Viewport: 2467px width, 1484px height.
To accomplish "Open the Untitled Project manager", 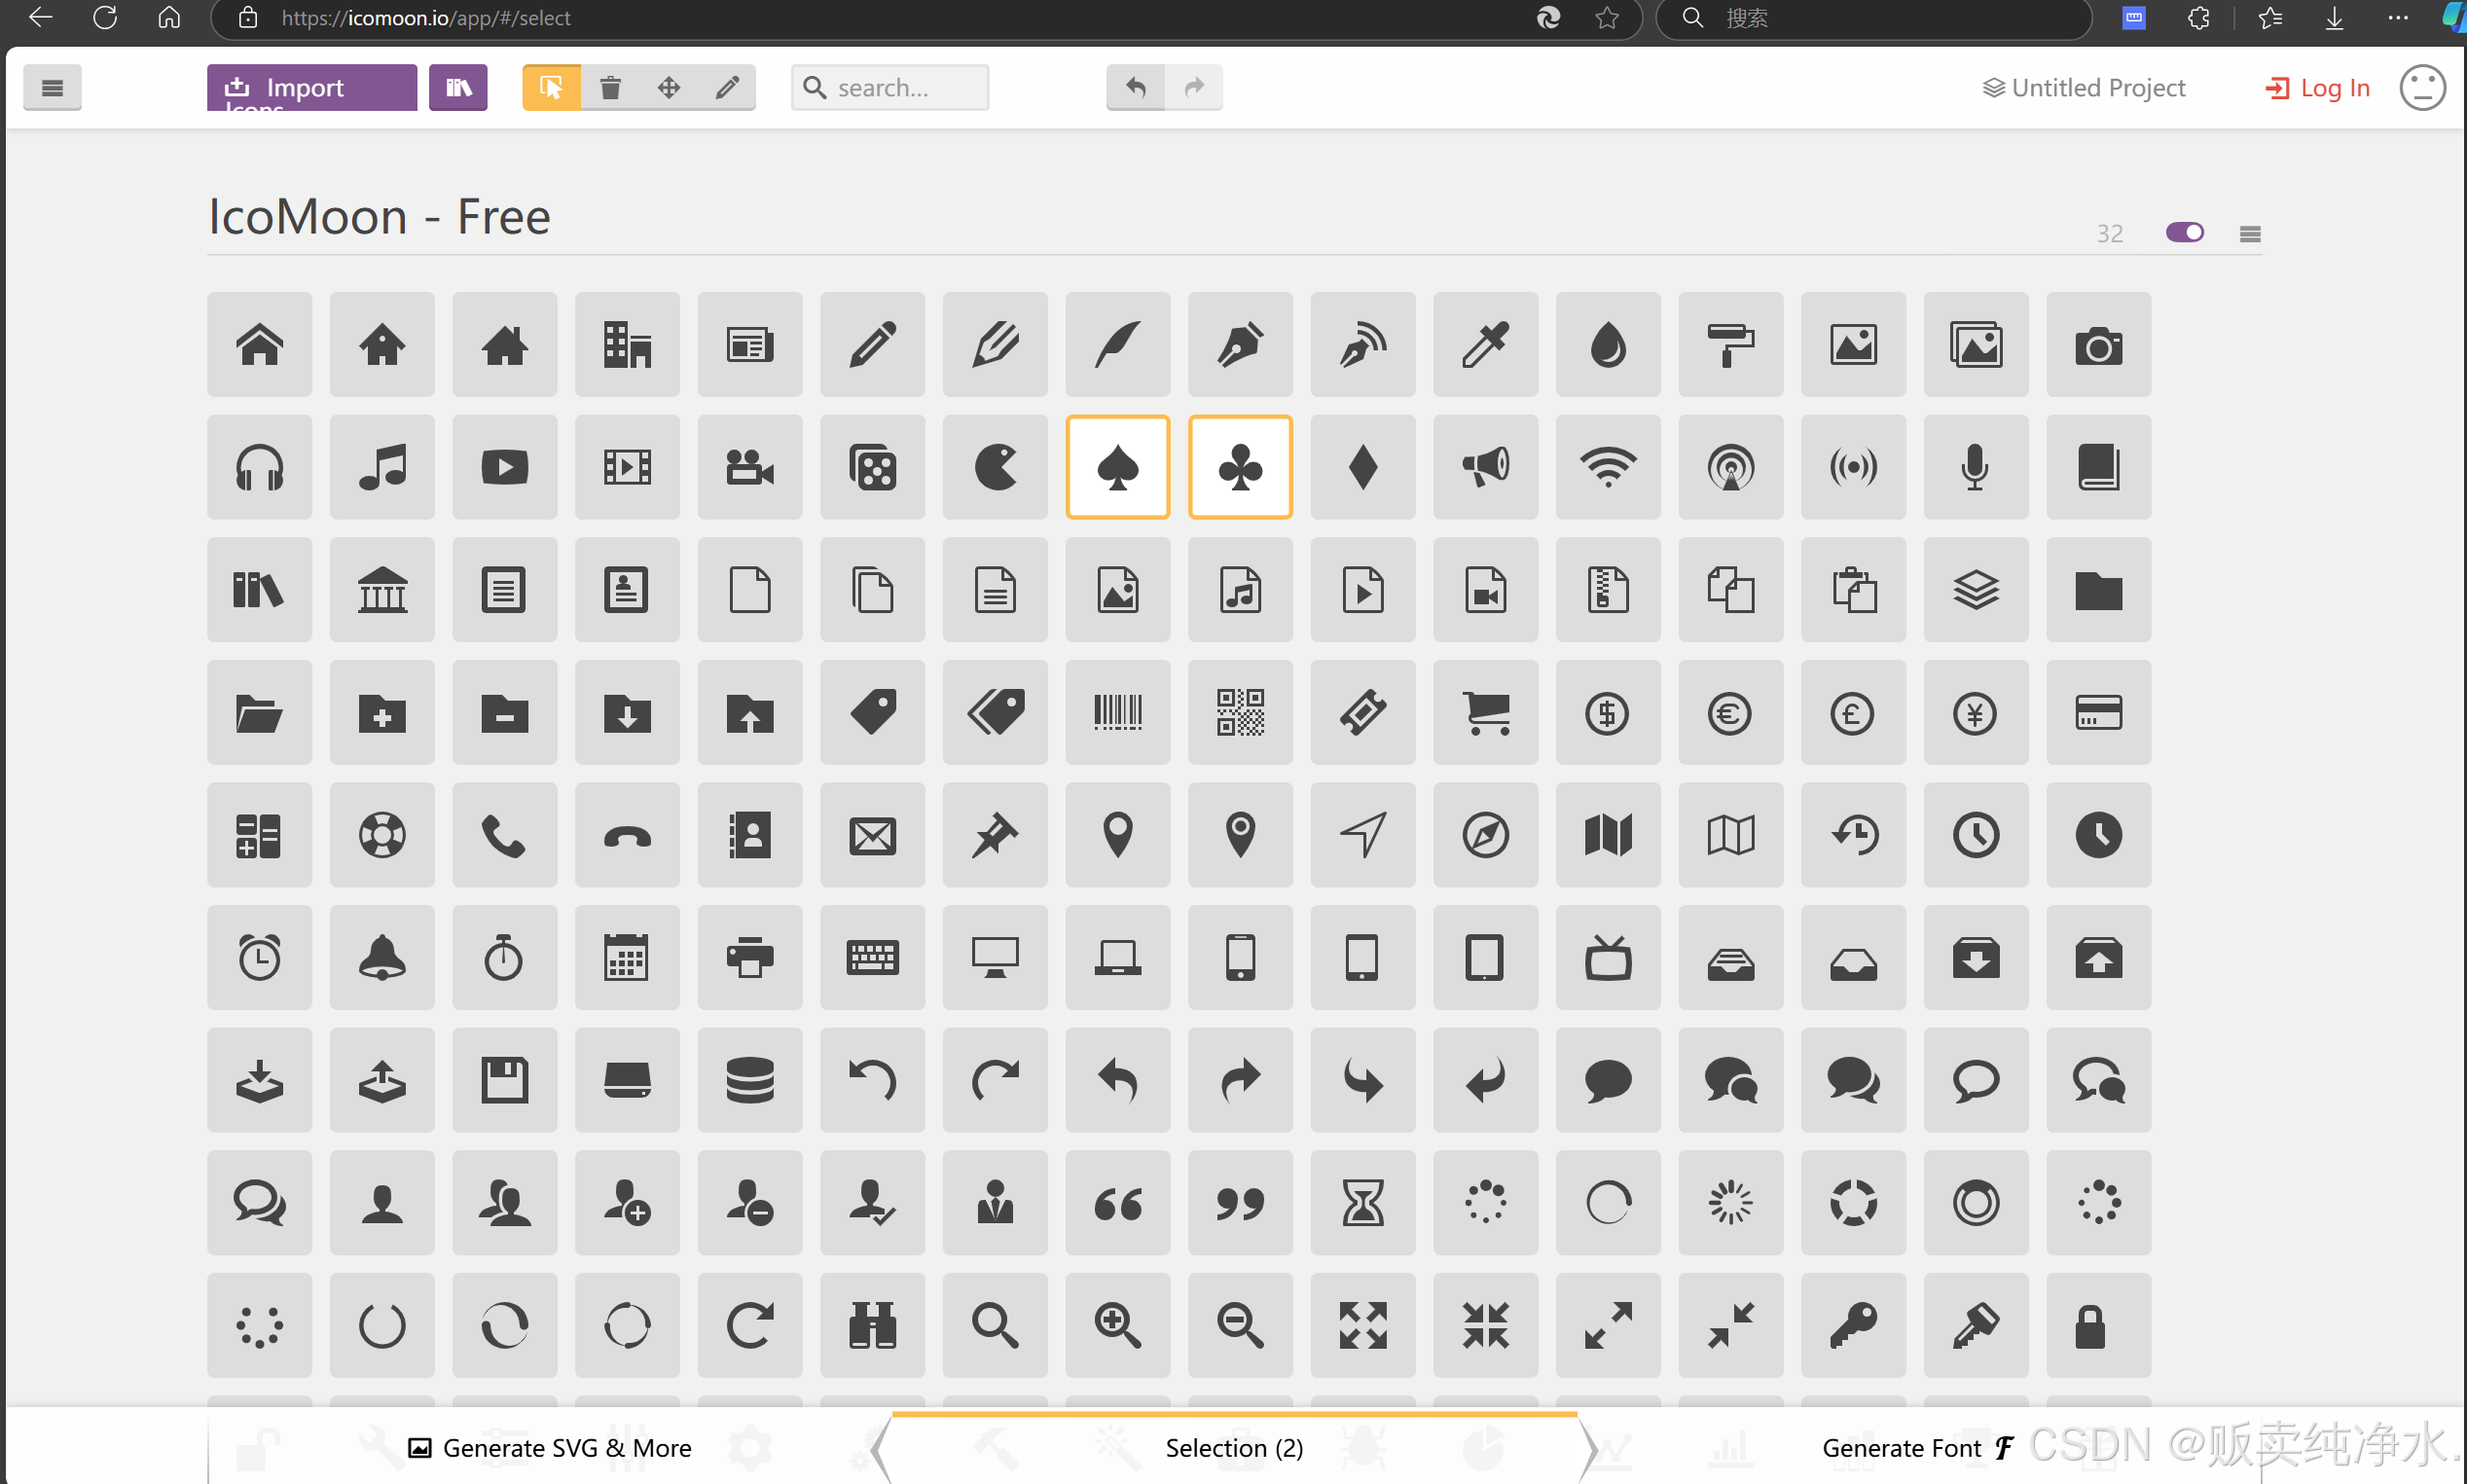I will 2084,88.
